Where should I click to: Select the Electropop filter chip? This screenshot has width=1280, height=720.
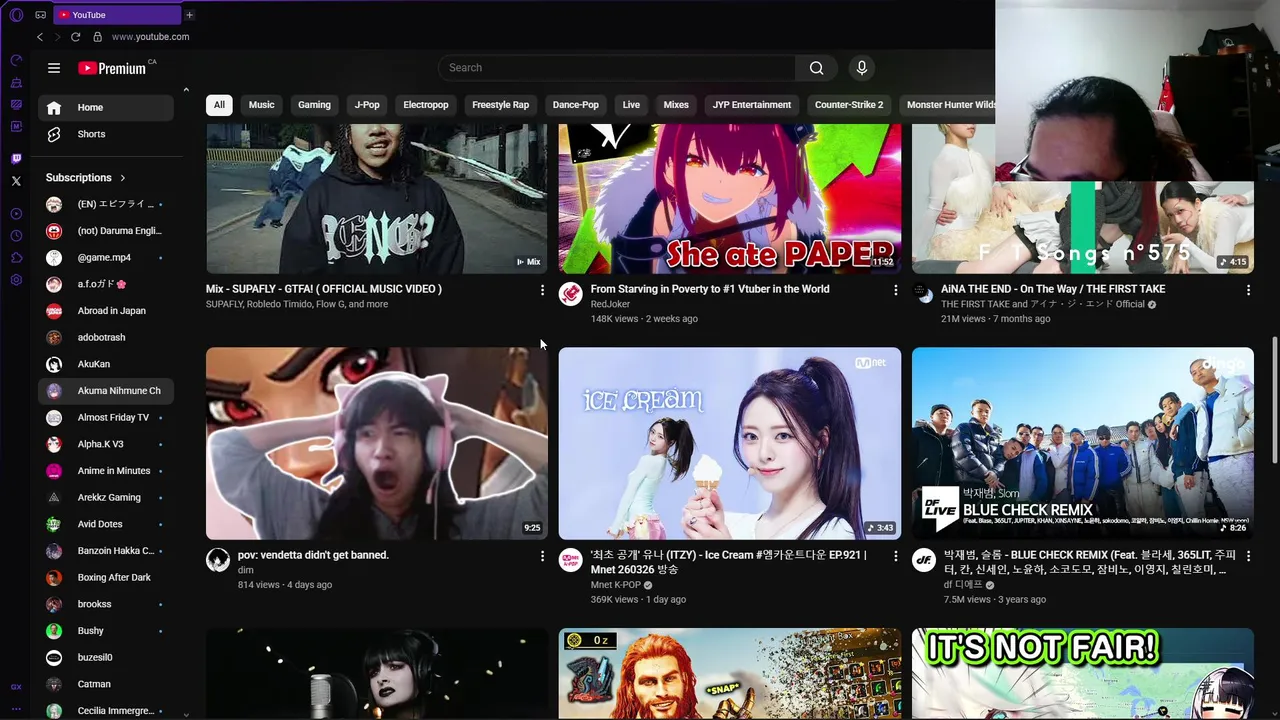(426, 105)
